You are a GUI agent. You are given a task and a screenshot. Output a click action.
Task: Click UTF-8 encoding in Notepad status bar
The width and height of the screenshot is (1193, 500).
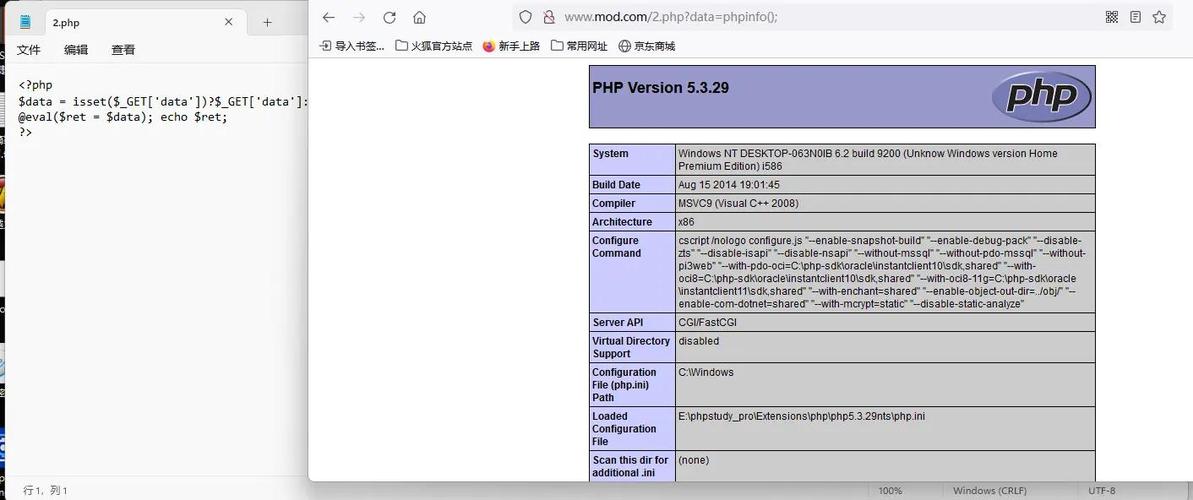click(x=1102, y=491)
